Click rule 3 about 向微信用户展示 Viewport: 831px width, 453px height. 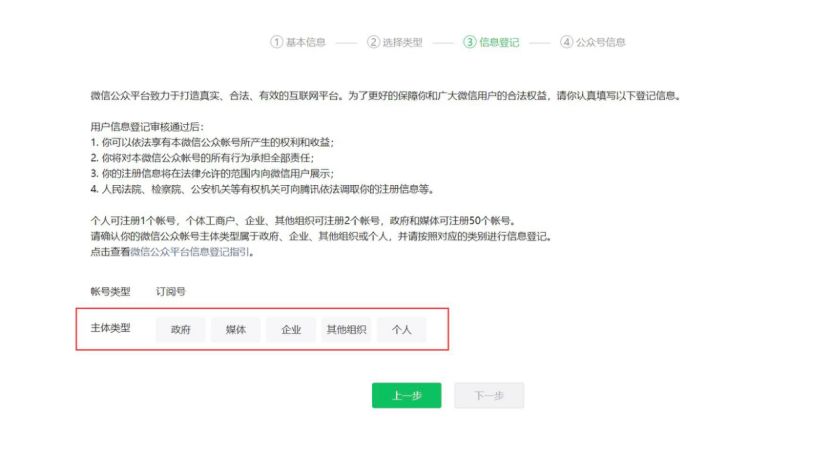tap(212, 173)
